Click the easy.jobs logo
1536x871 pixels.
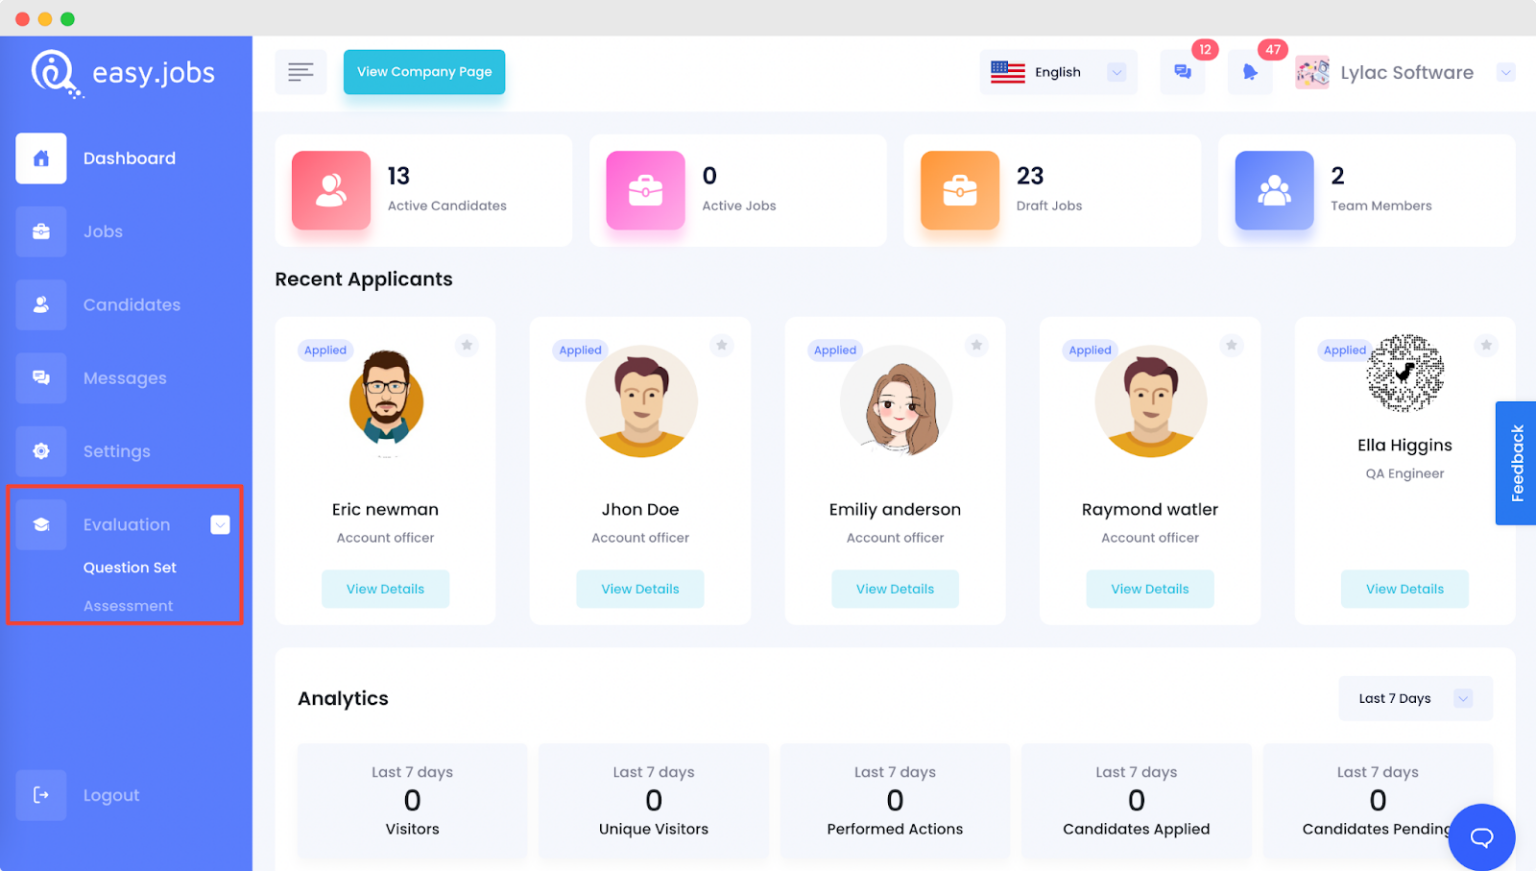tap(122, 72)
